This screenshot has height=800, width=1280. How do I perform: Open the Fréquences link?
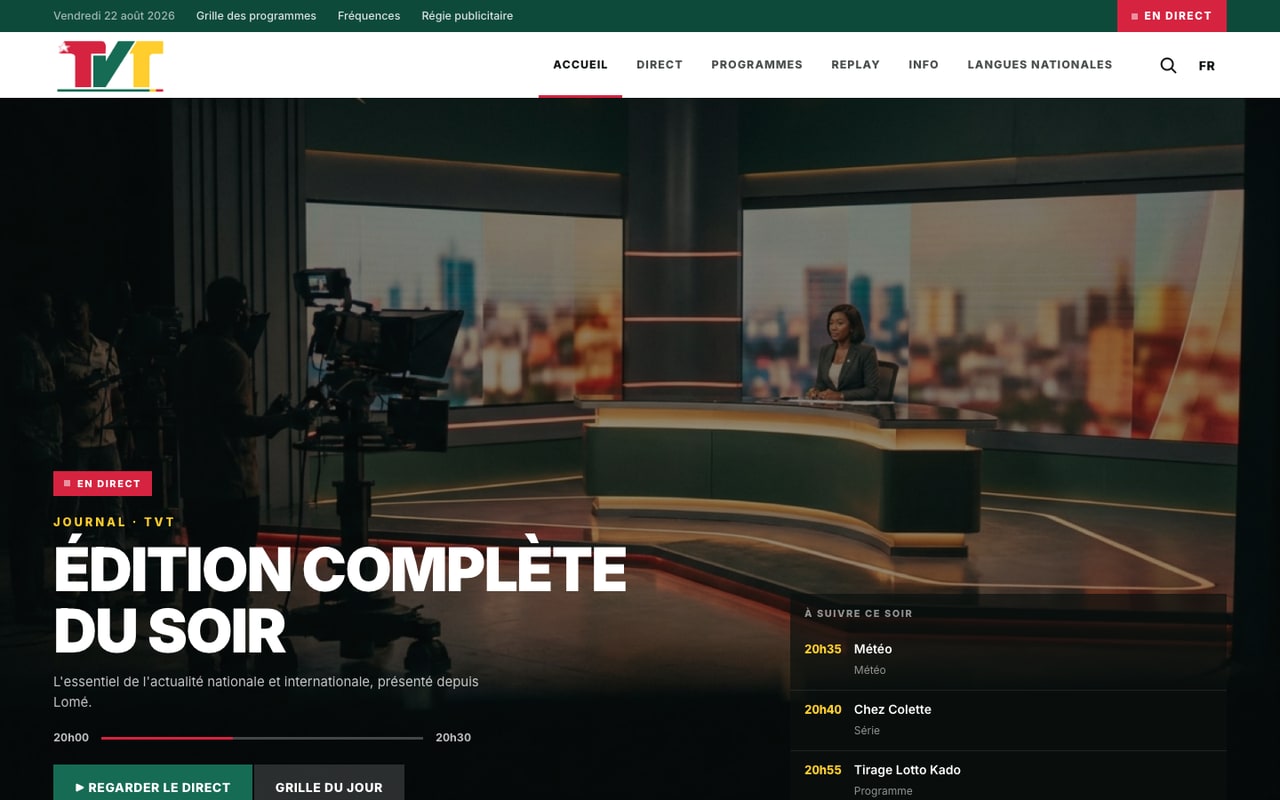pos(369,16)
